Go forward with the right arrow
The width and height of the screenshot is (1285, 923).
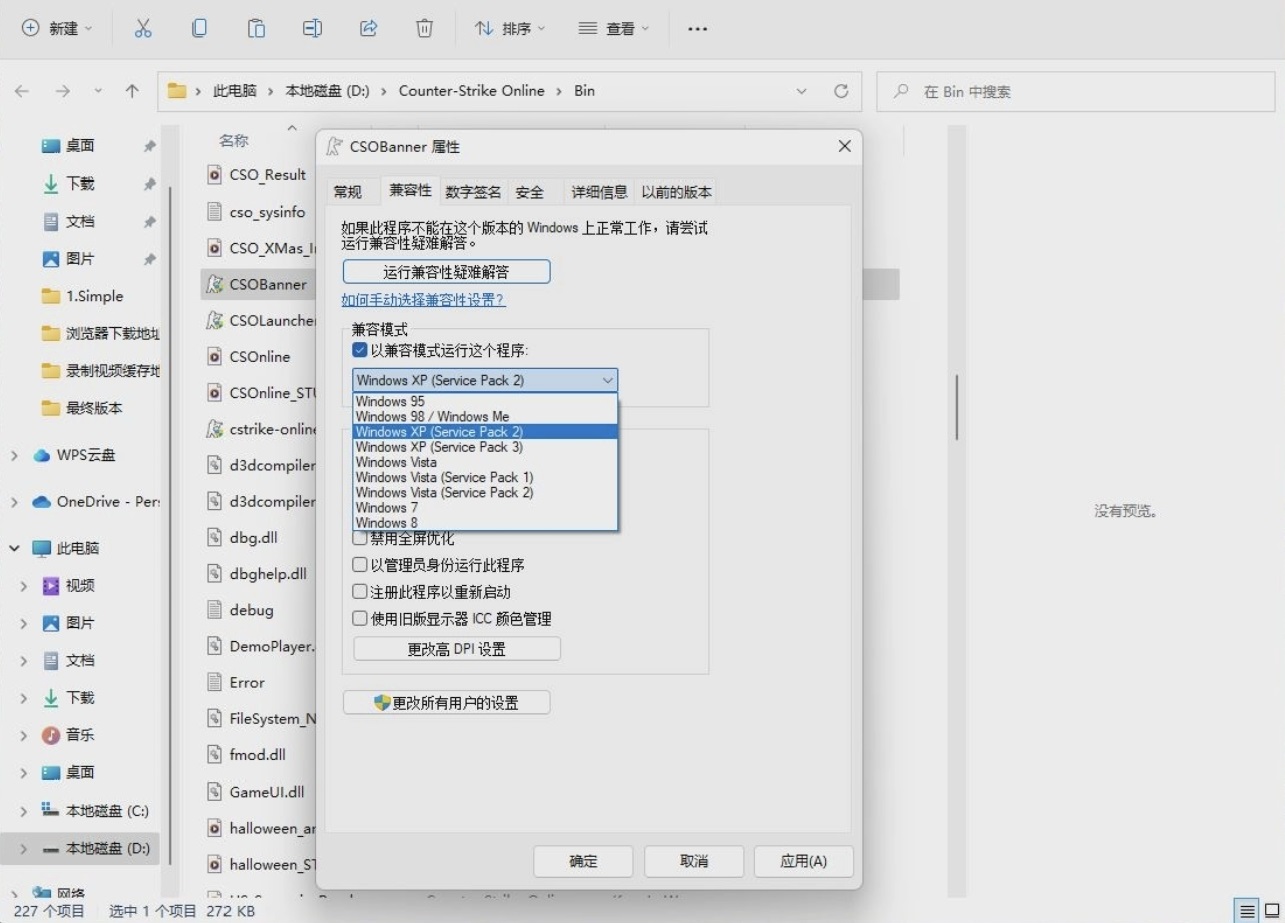coord(62,91)
